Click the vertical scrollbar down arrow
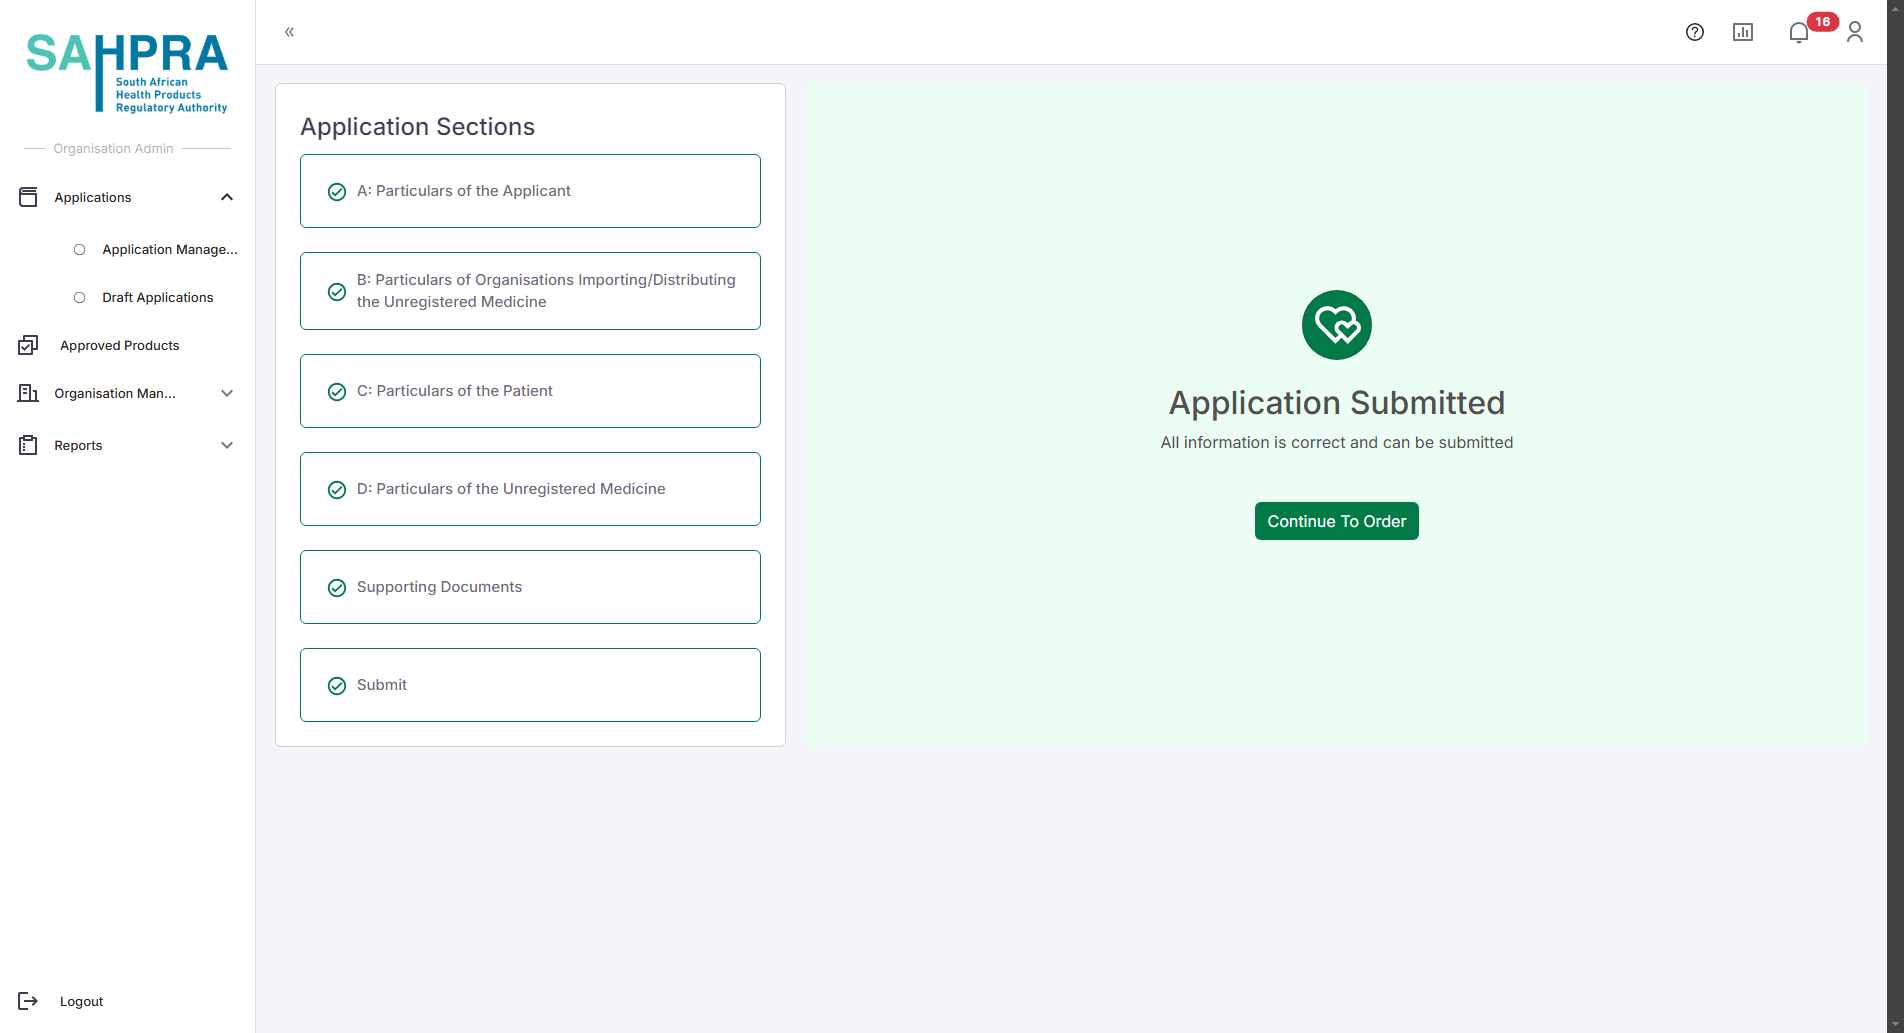 tap(1895, 1024)
